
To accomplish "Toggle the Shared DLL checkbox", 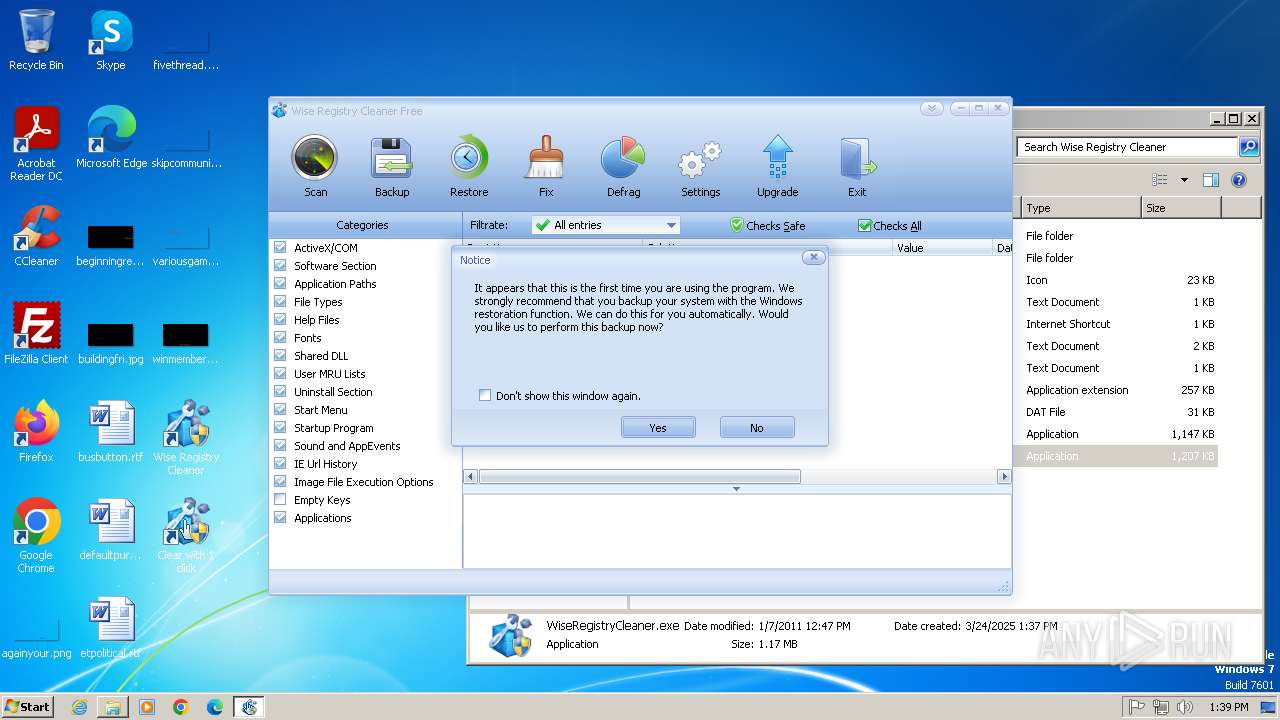I will tap(281, 356).
